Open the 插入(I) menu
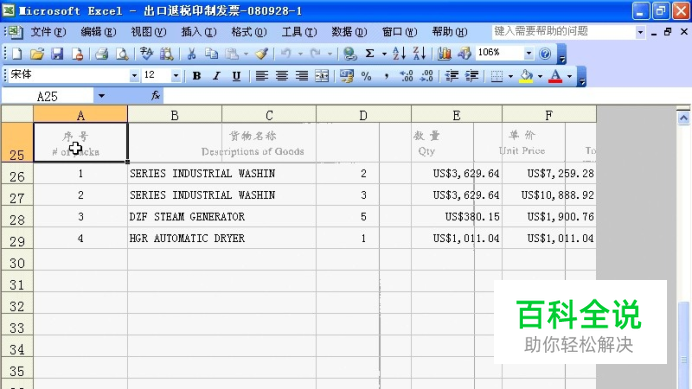This screenshot has height=389, width=692. [x=199, y=32]
